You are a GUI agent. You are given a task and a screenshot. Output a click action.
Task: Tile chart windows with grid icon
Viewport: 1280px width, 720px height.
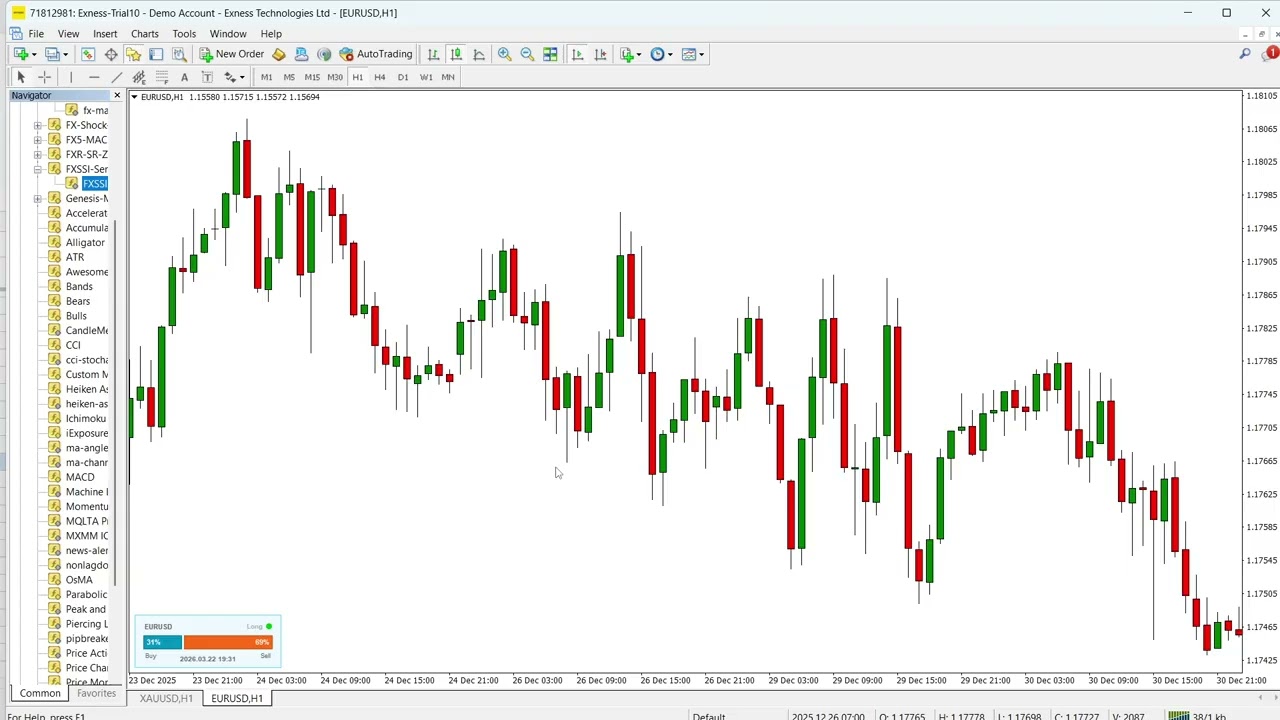[550, 54]
